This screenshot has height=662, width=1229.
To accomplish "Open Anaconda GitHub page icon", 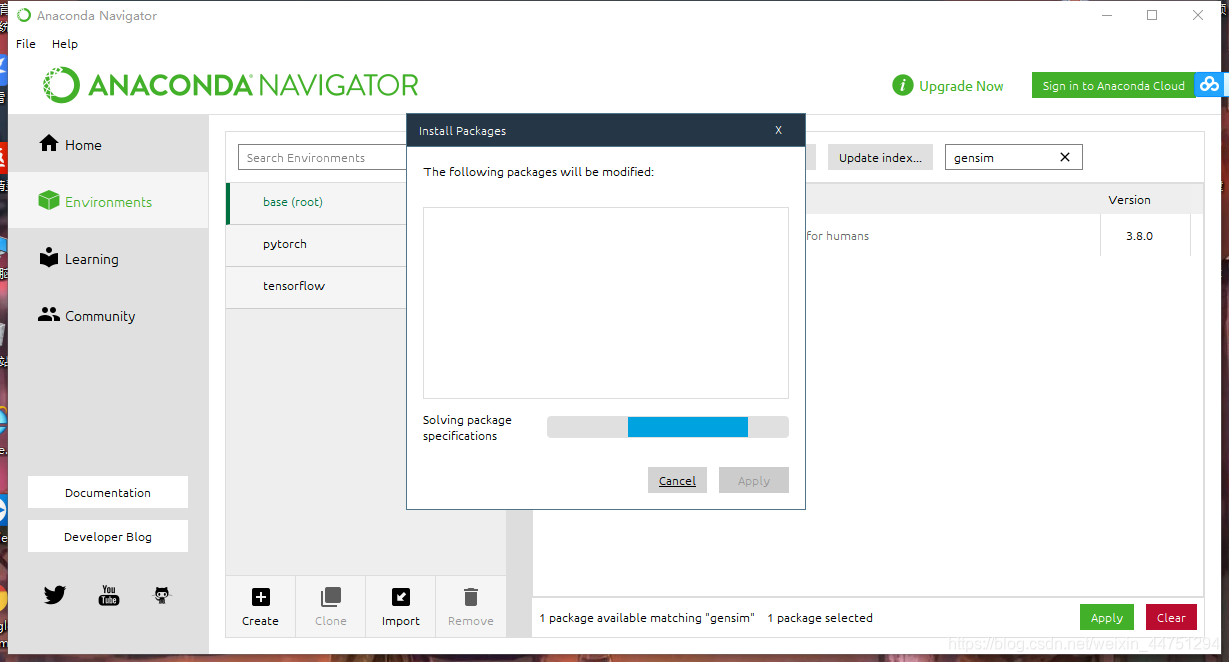I will tap(162, 595).
